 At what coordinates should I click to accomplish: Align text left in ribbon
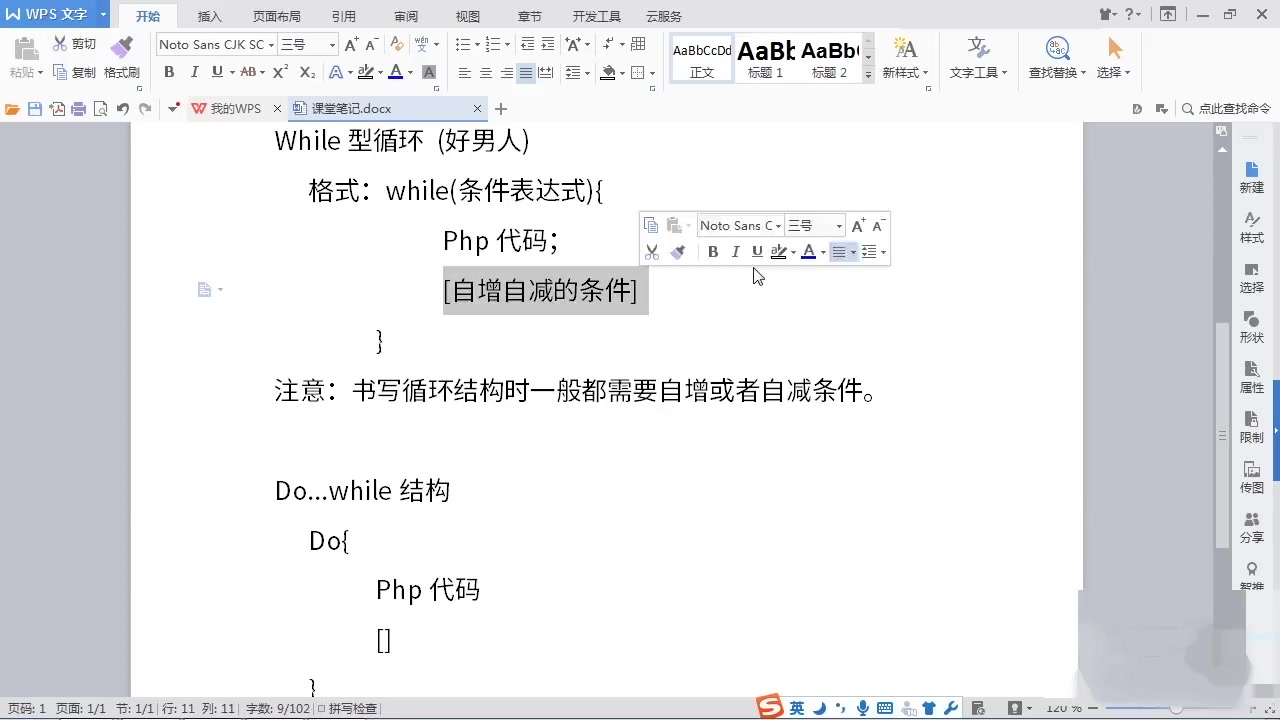point(464,72)
